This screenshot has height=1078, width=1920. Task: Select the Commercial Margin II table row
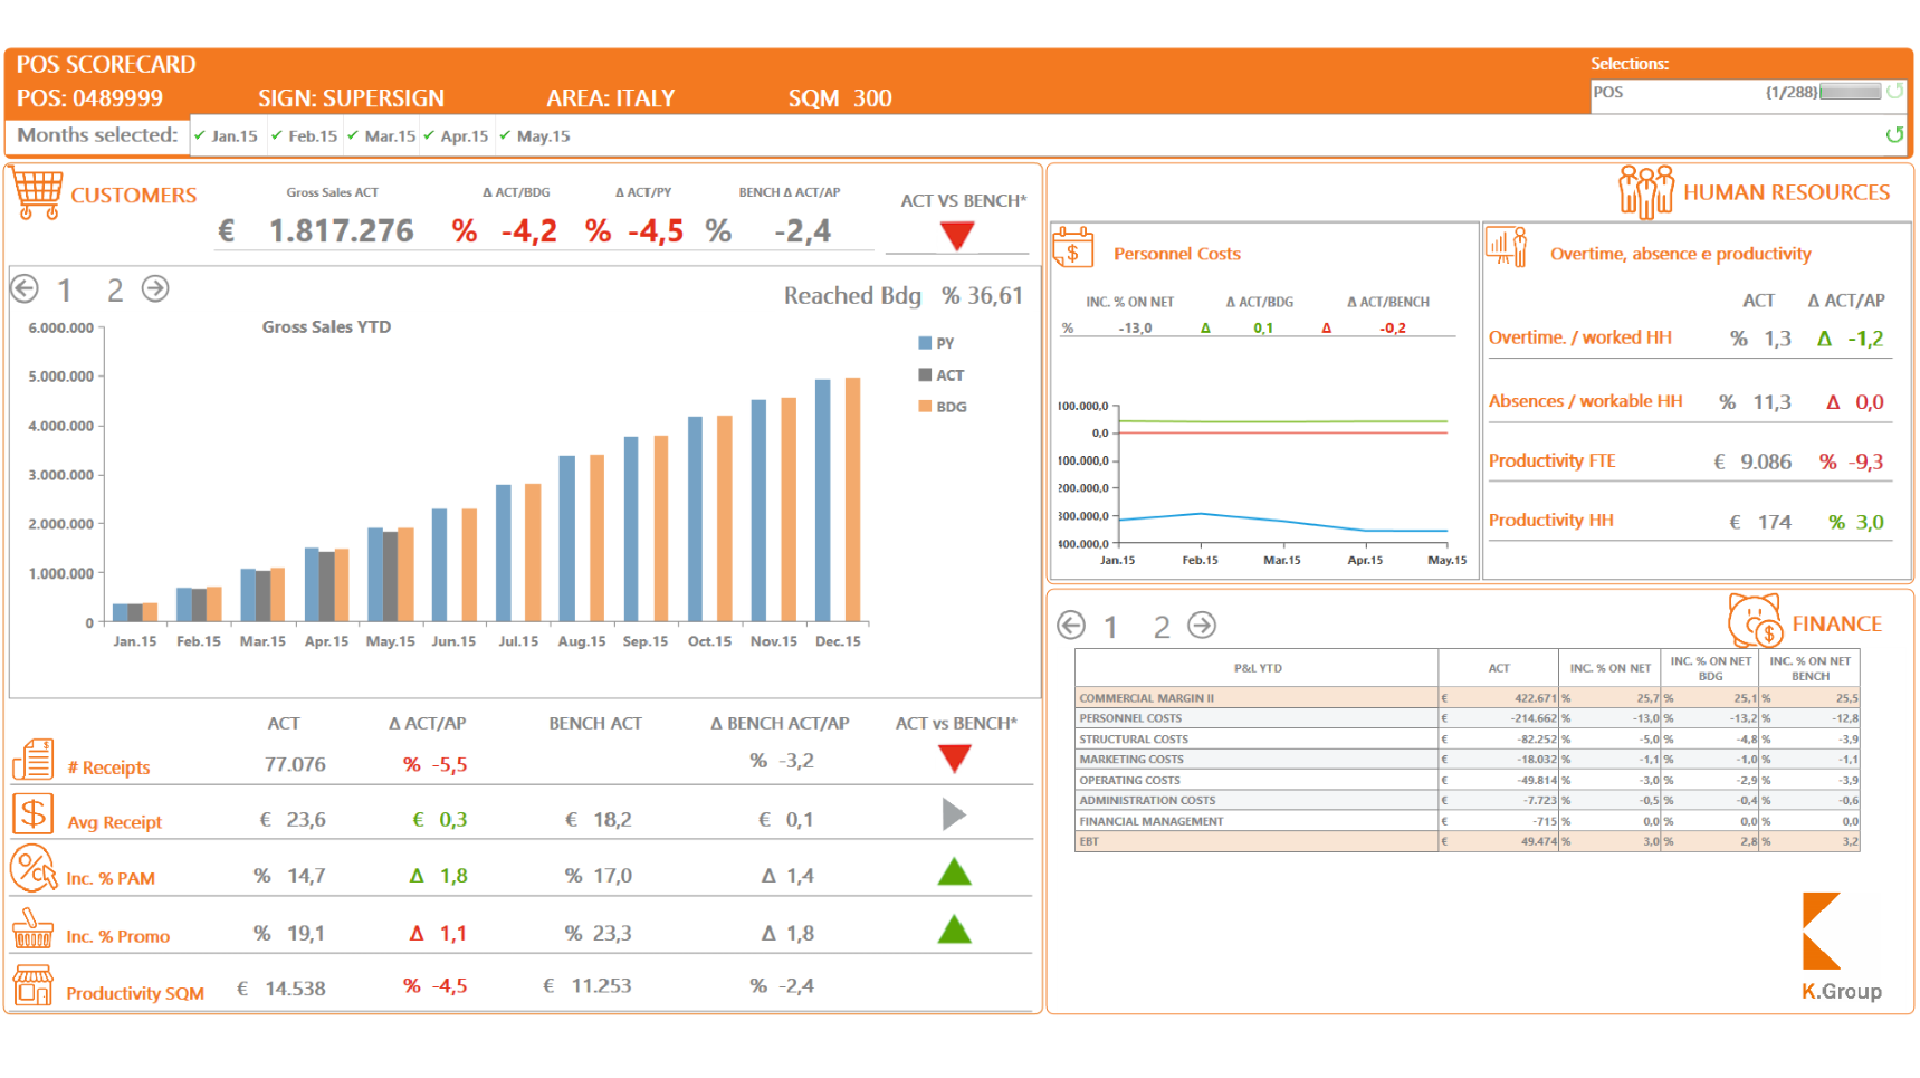point(1255,698)
